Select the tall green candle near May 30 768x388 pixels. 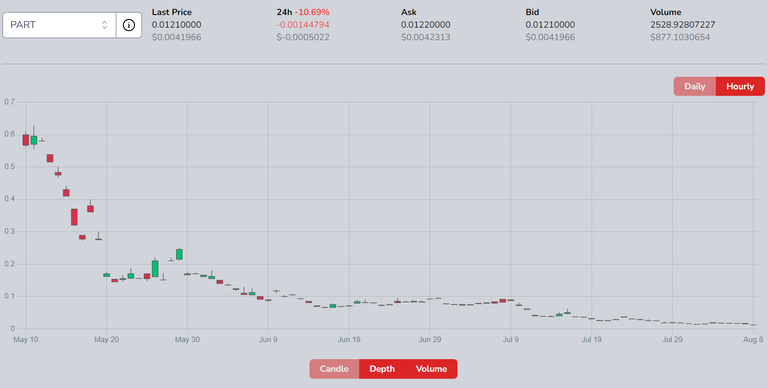(179, 254)
